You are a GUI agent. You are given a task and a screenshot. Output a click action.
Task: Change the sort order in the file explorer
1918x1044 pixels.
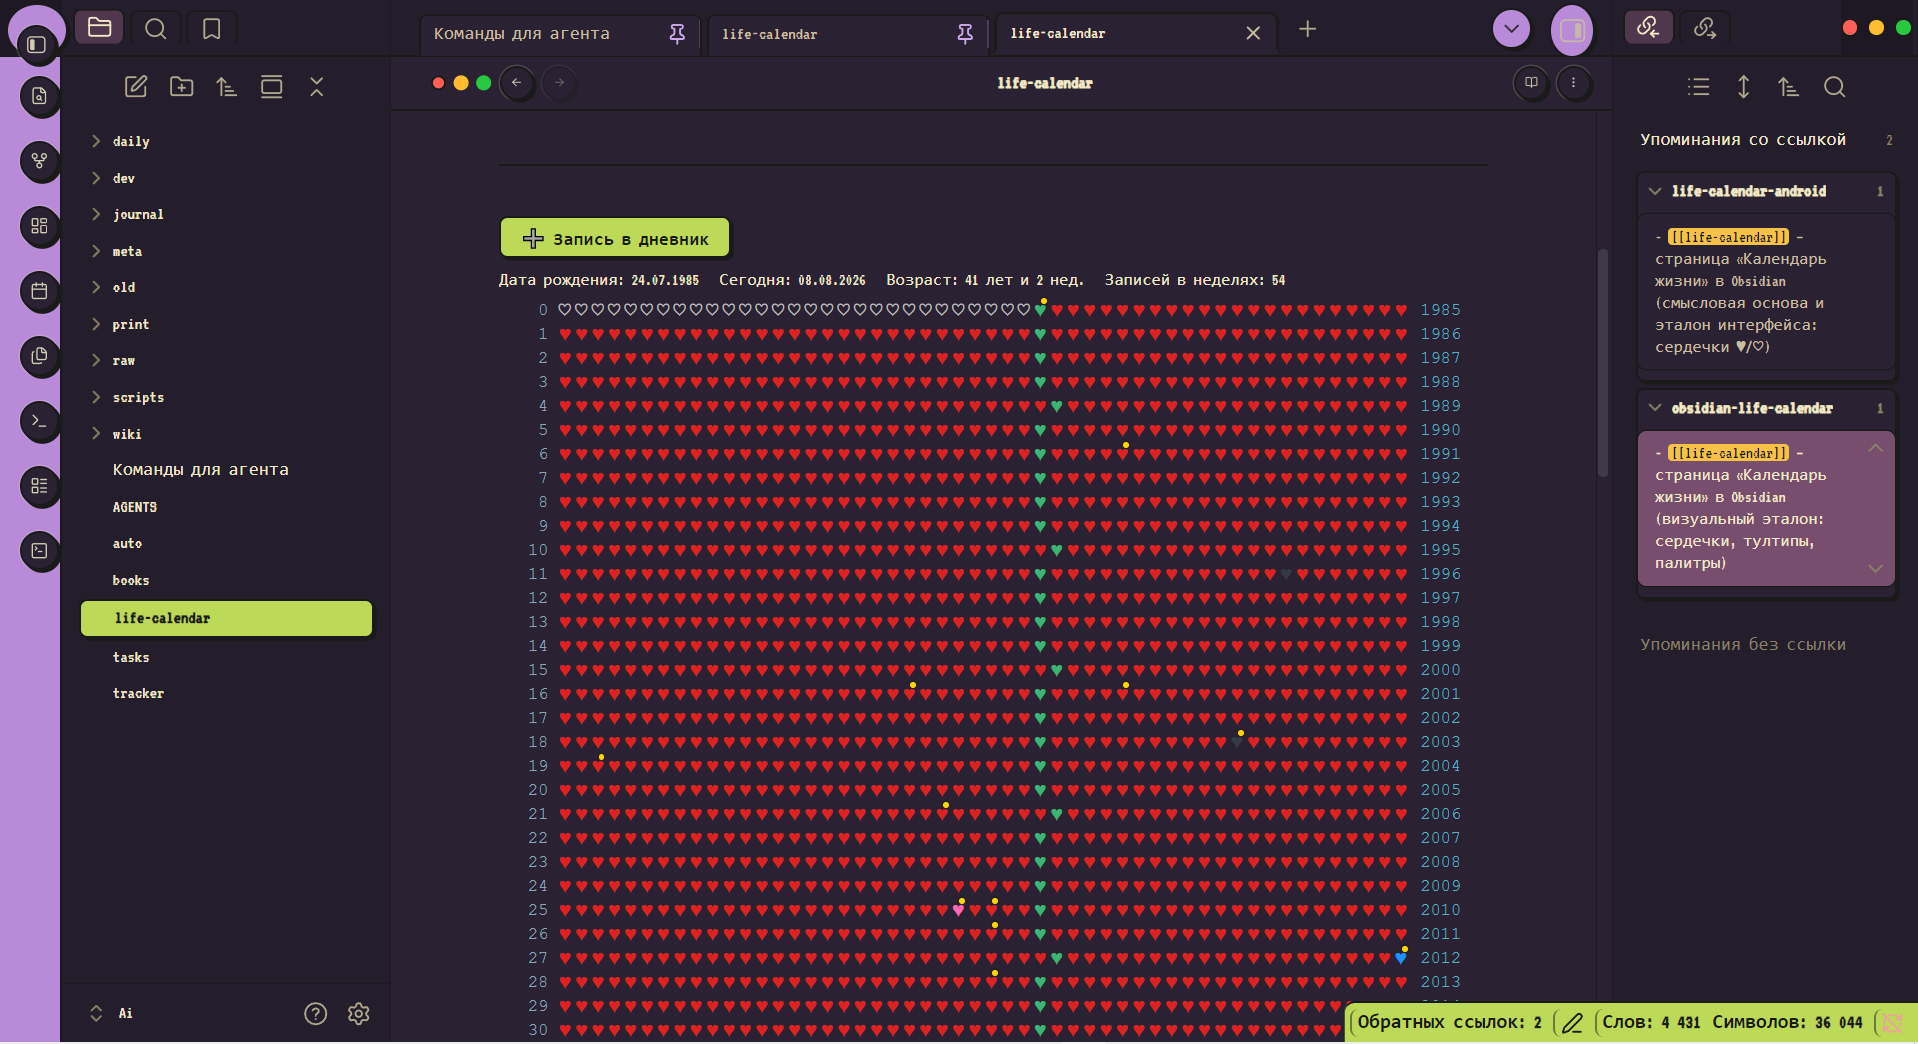[226, 87]
